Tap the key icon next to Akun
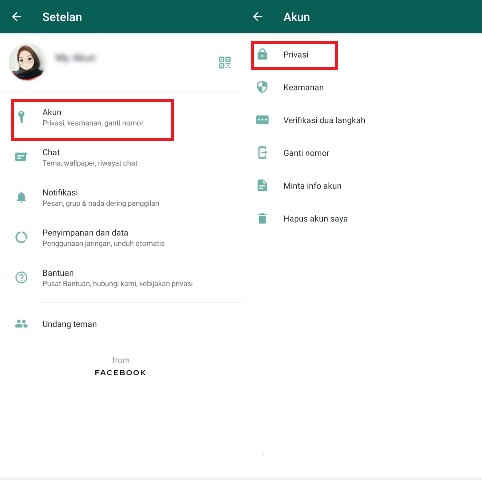Image resolution: width=482 pixels, height=480 pixels. pos(21,117)
